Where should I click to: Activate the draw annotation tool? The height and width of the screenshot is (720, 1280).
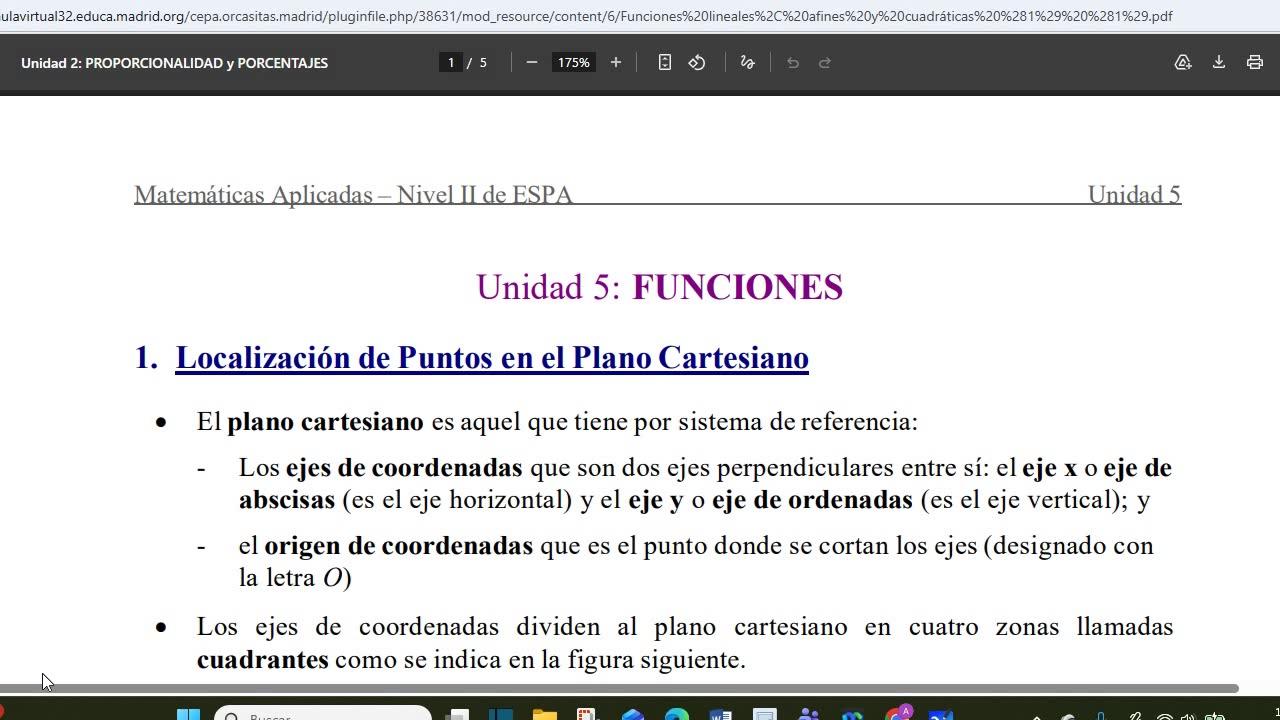747,62
